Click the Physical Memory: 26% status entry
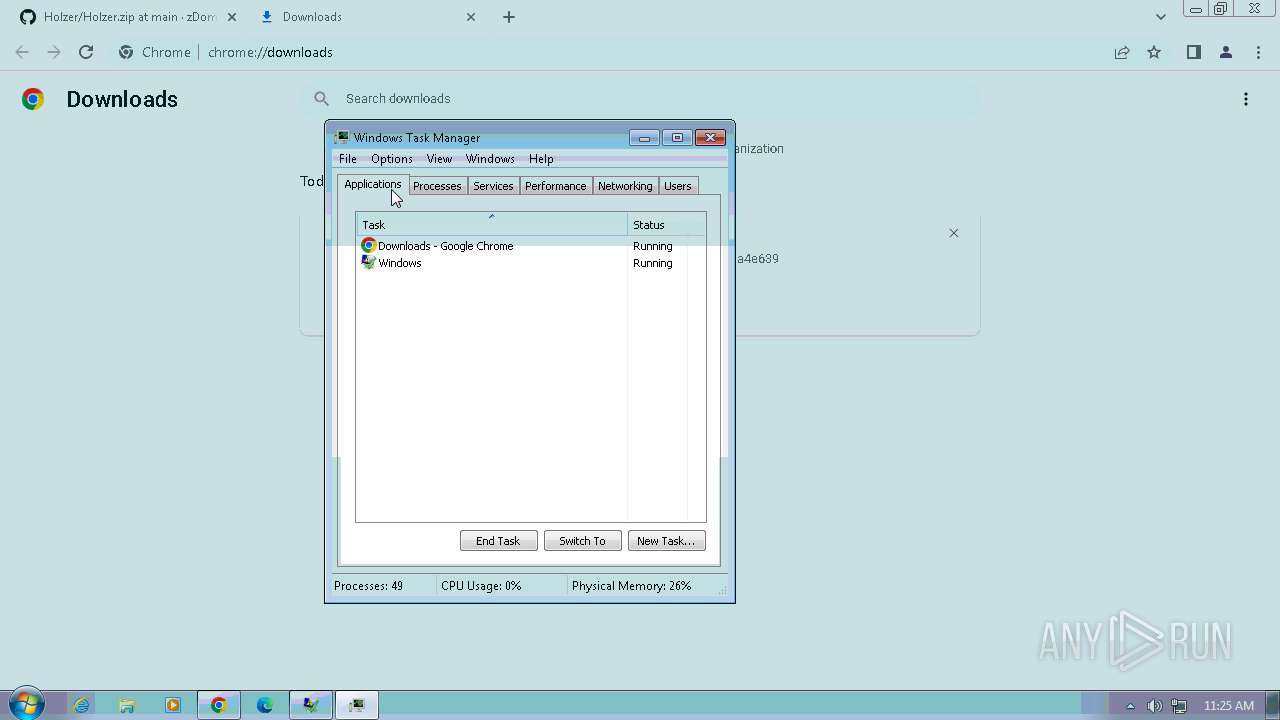This screenshot has width=1280, height=720. 632,586
